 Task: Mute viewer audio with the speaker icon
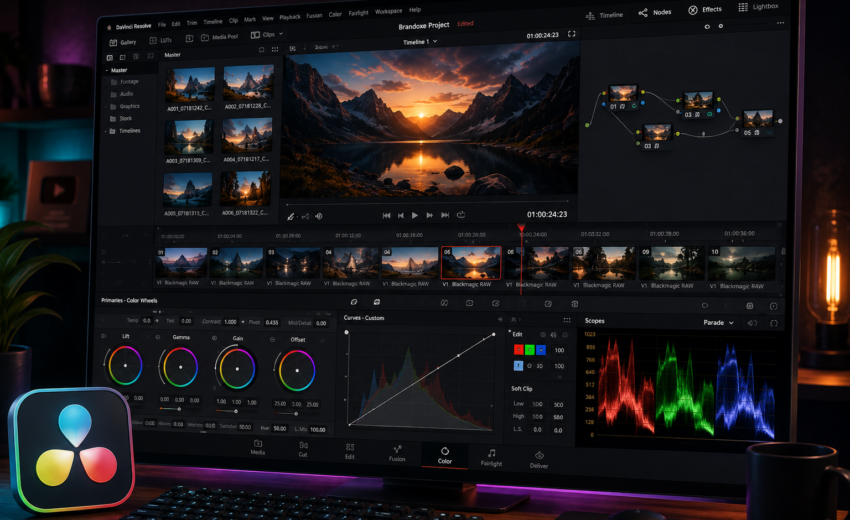coord(319,216)
